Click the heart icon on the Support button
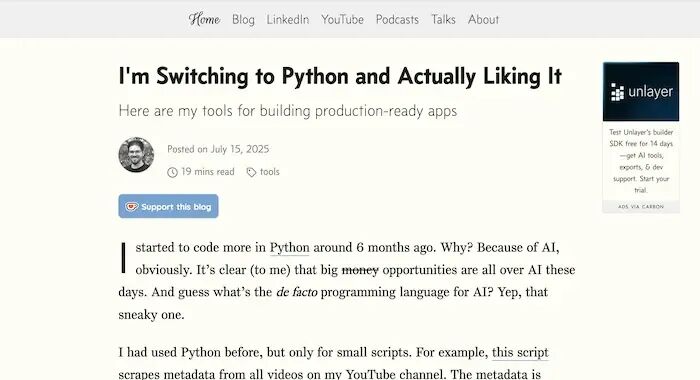 [132, 207]
